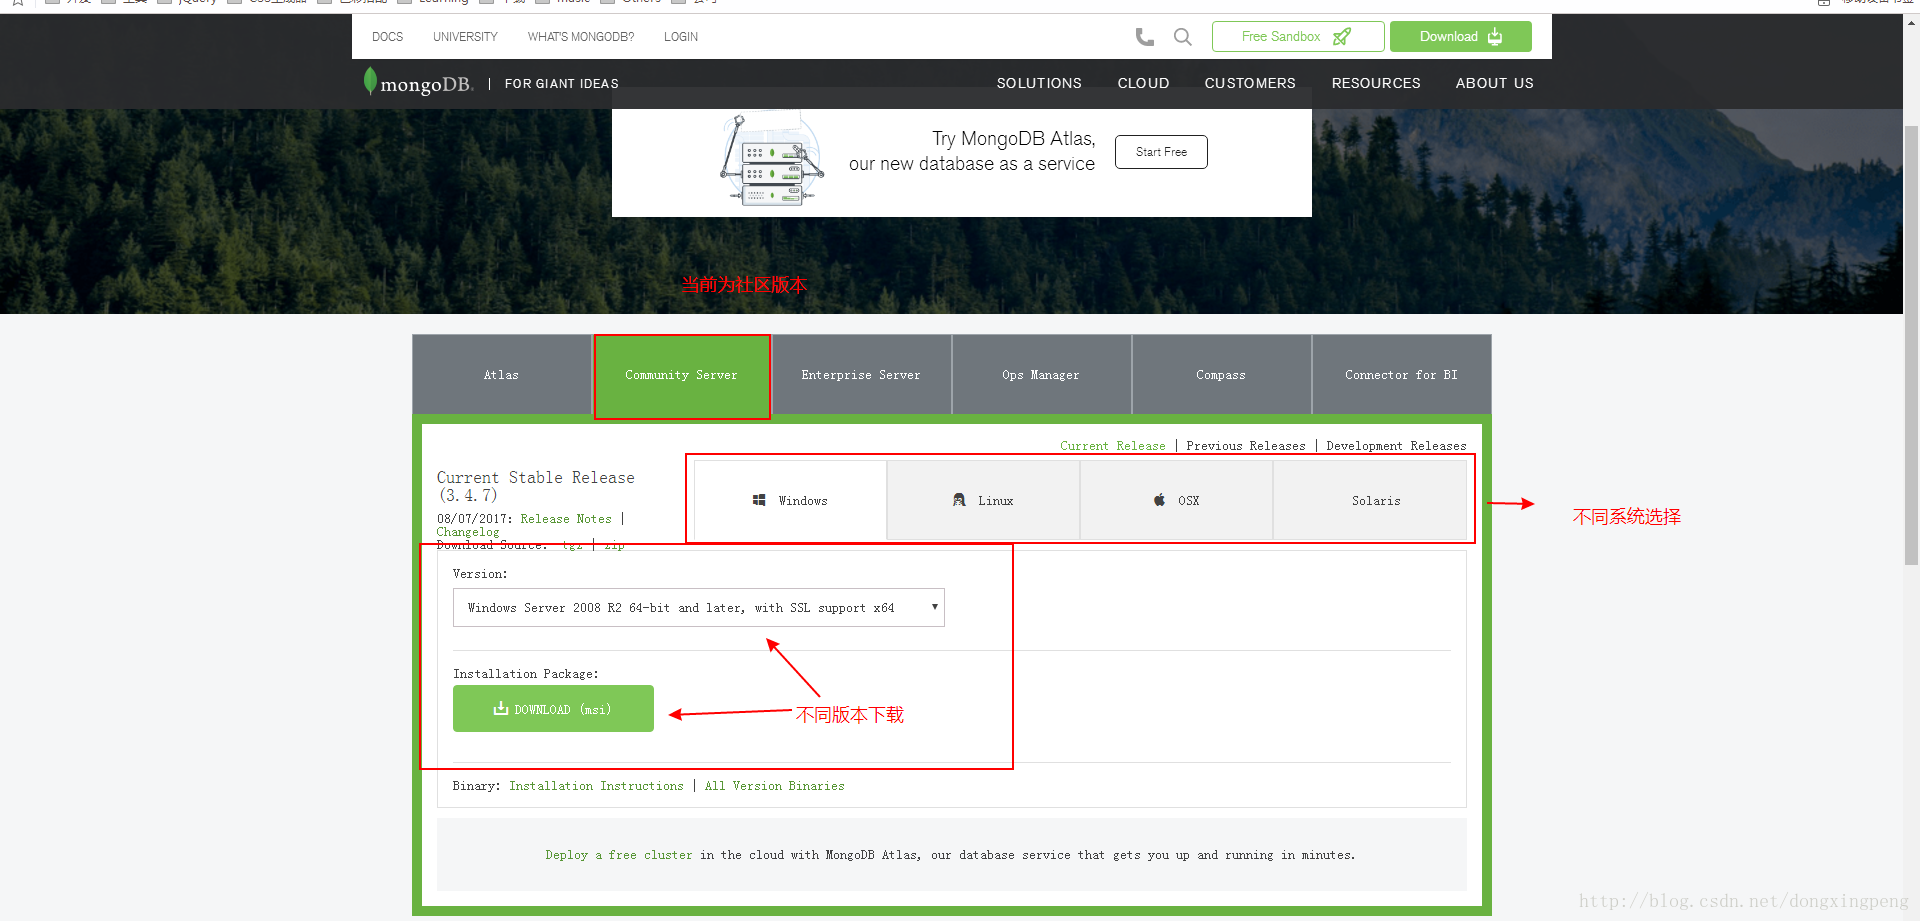Click Deploy a free cluster link
The height and width of the screenshot is (921, 1920).
tap(619, 855)
